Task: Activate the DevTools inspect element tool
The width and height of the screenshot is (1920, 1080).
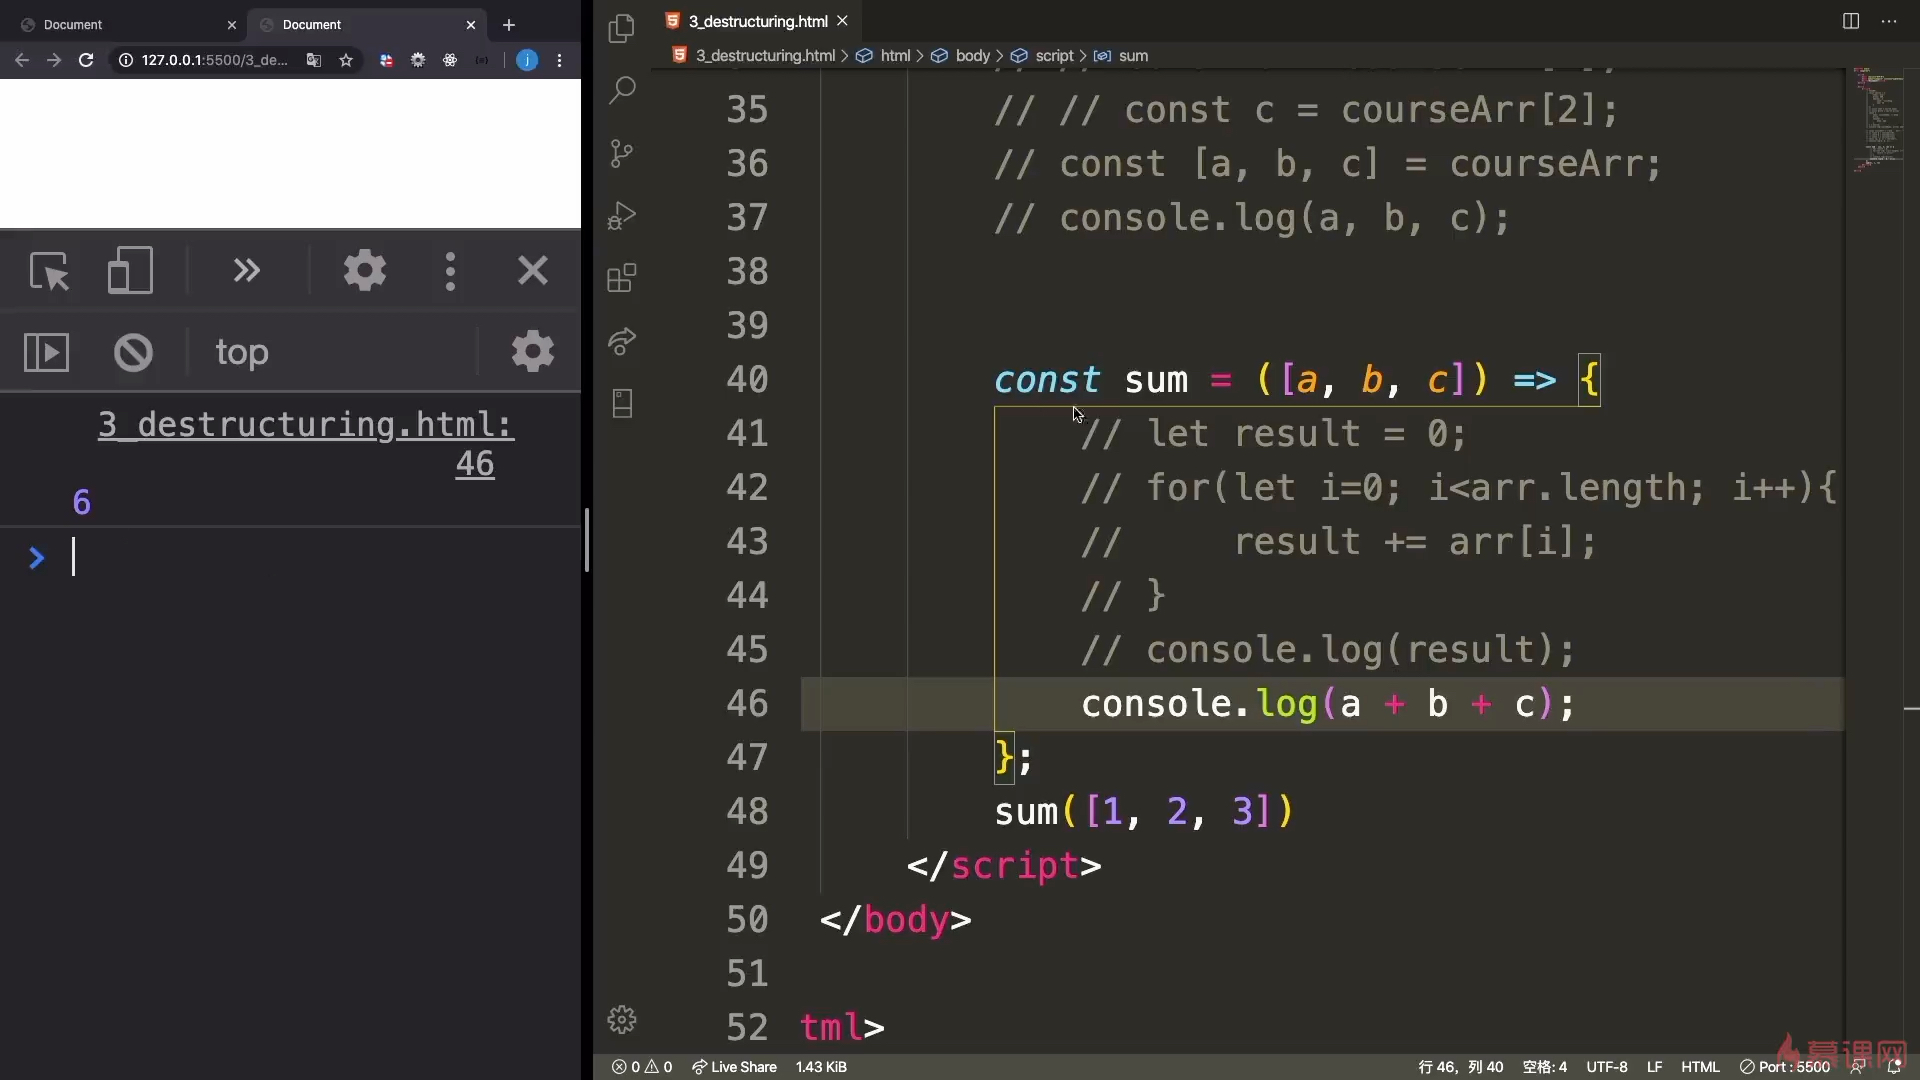Action: (49, 271)
